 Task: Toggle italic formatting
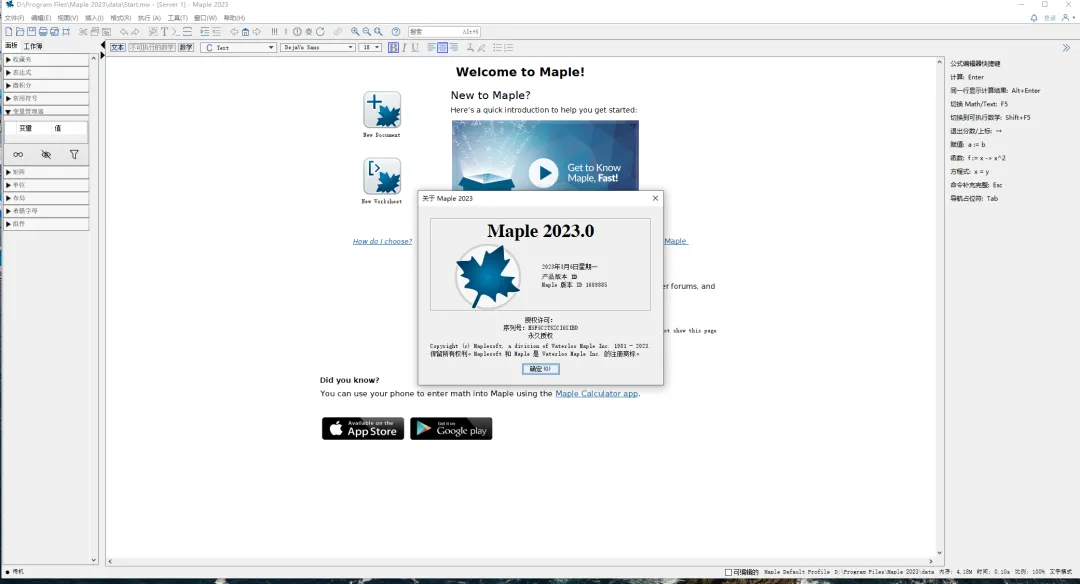[x=404, y=48]
